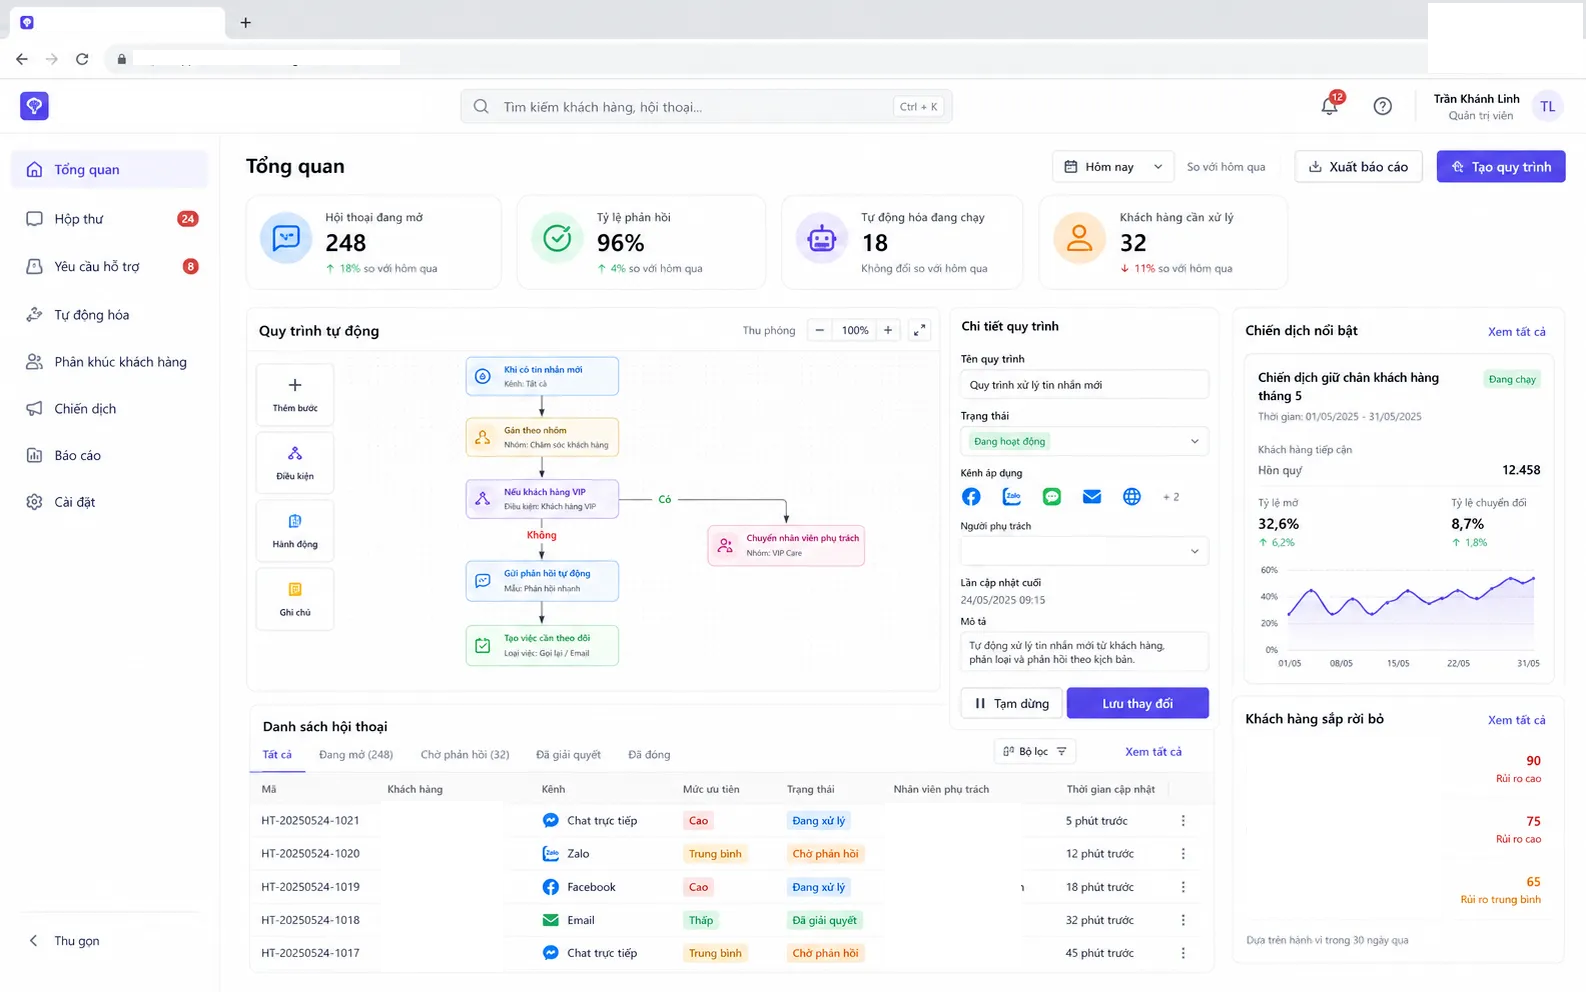Click the TL user avatar
This screenshot has height=992, width=1586.
coord(1547,106)
